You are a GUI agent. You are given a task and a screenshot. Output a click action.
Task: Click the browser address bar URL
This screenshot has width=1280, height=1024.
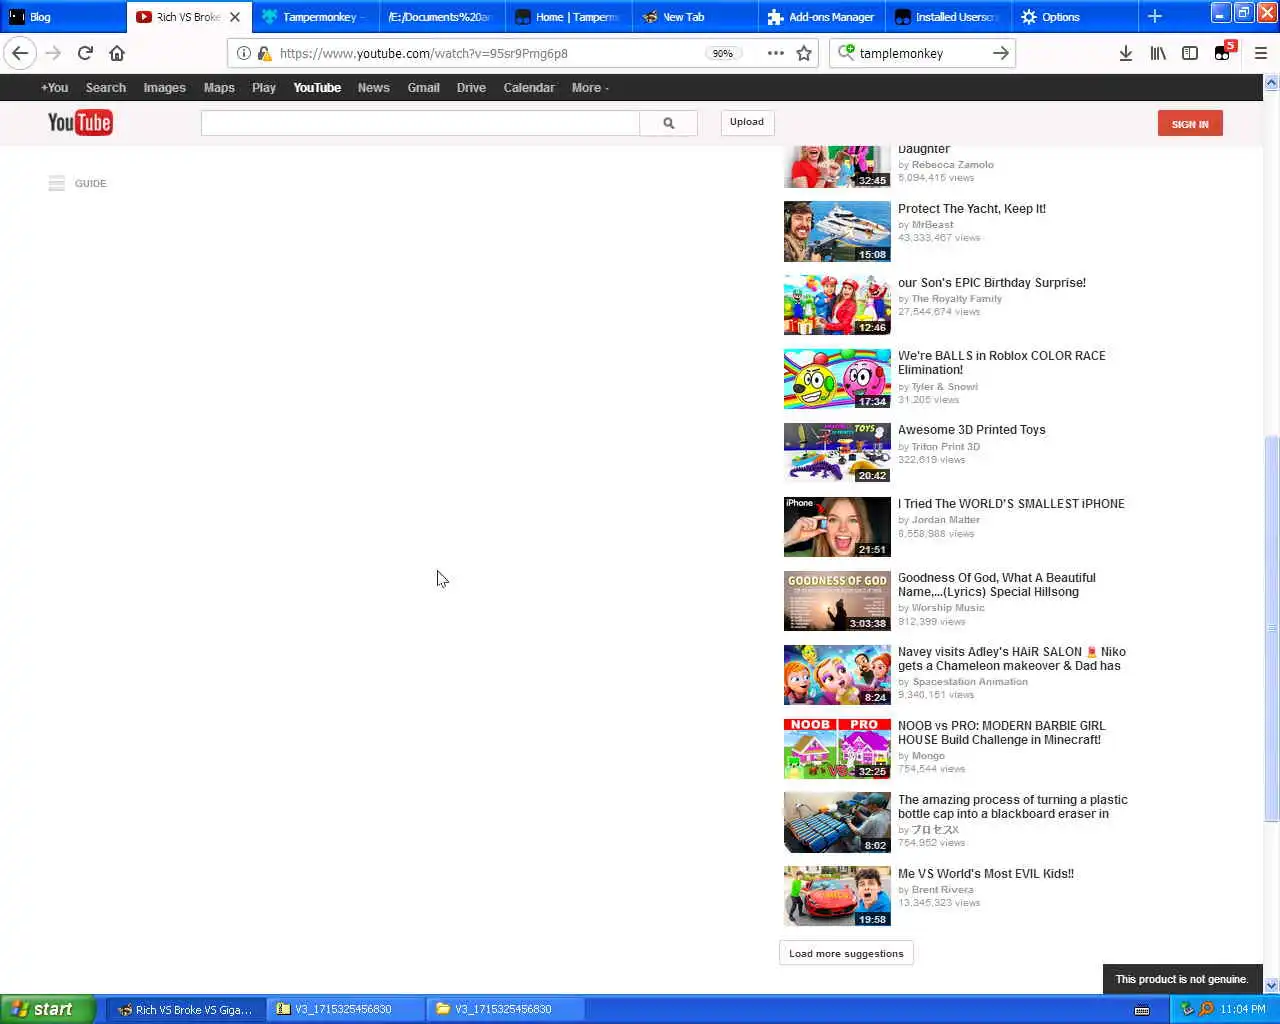tap(423, 53)
